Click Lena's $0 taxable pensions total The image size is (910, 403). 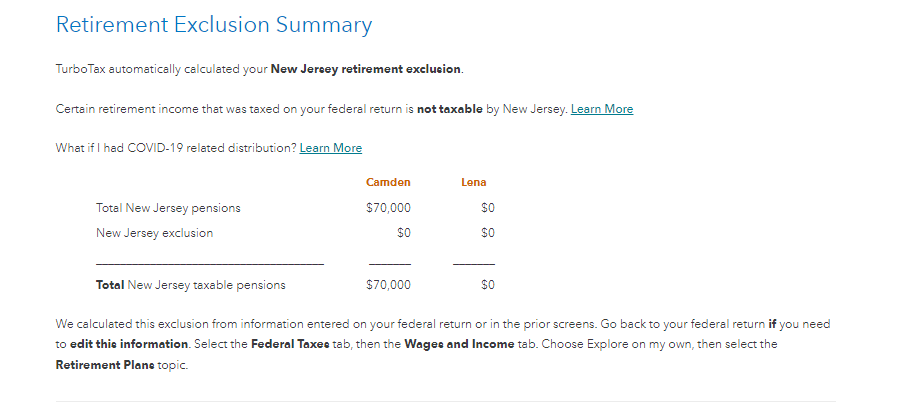click(488, 285)
